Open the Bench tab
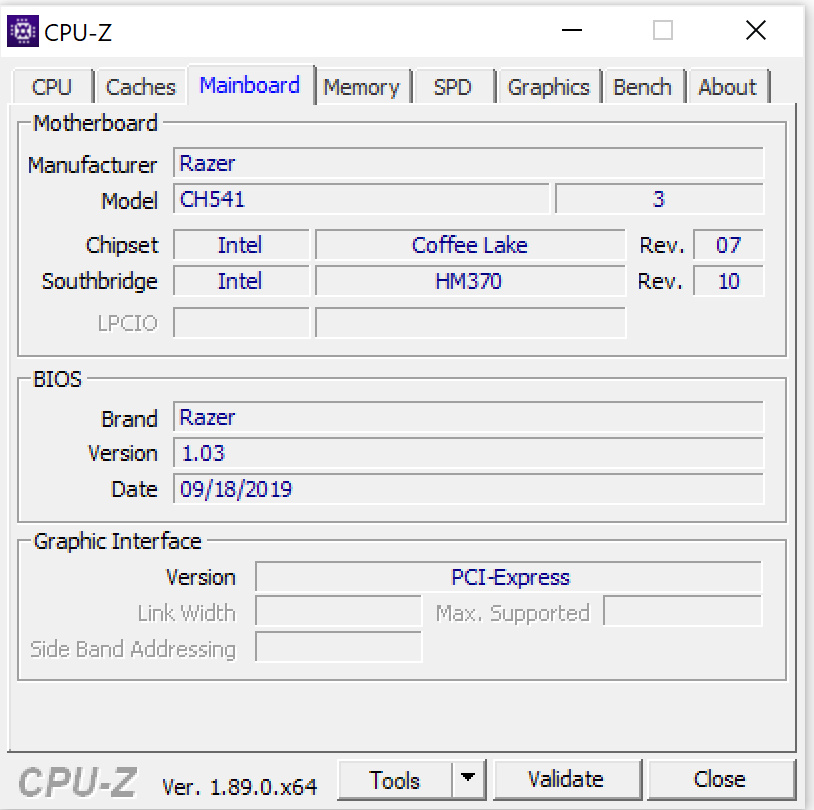The image size is (814, 810). (x=643, y=87)
